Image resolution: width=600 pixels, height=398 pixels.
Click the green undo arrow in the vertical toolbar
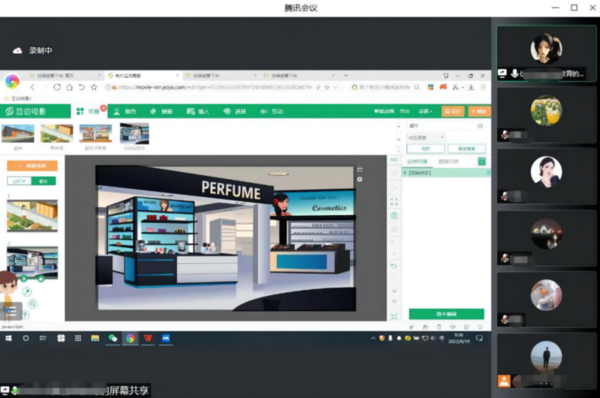tap(394, 266)
